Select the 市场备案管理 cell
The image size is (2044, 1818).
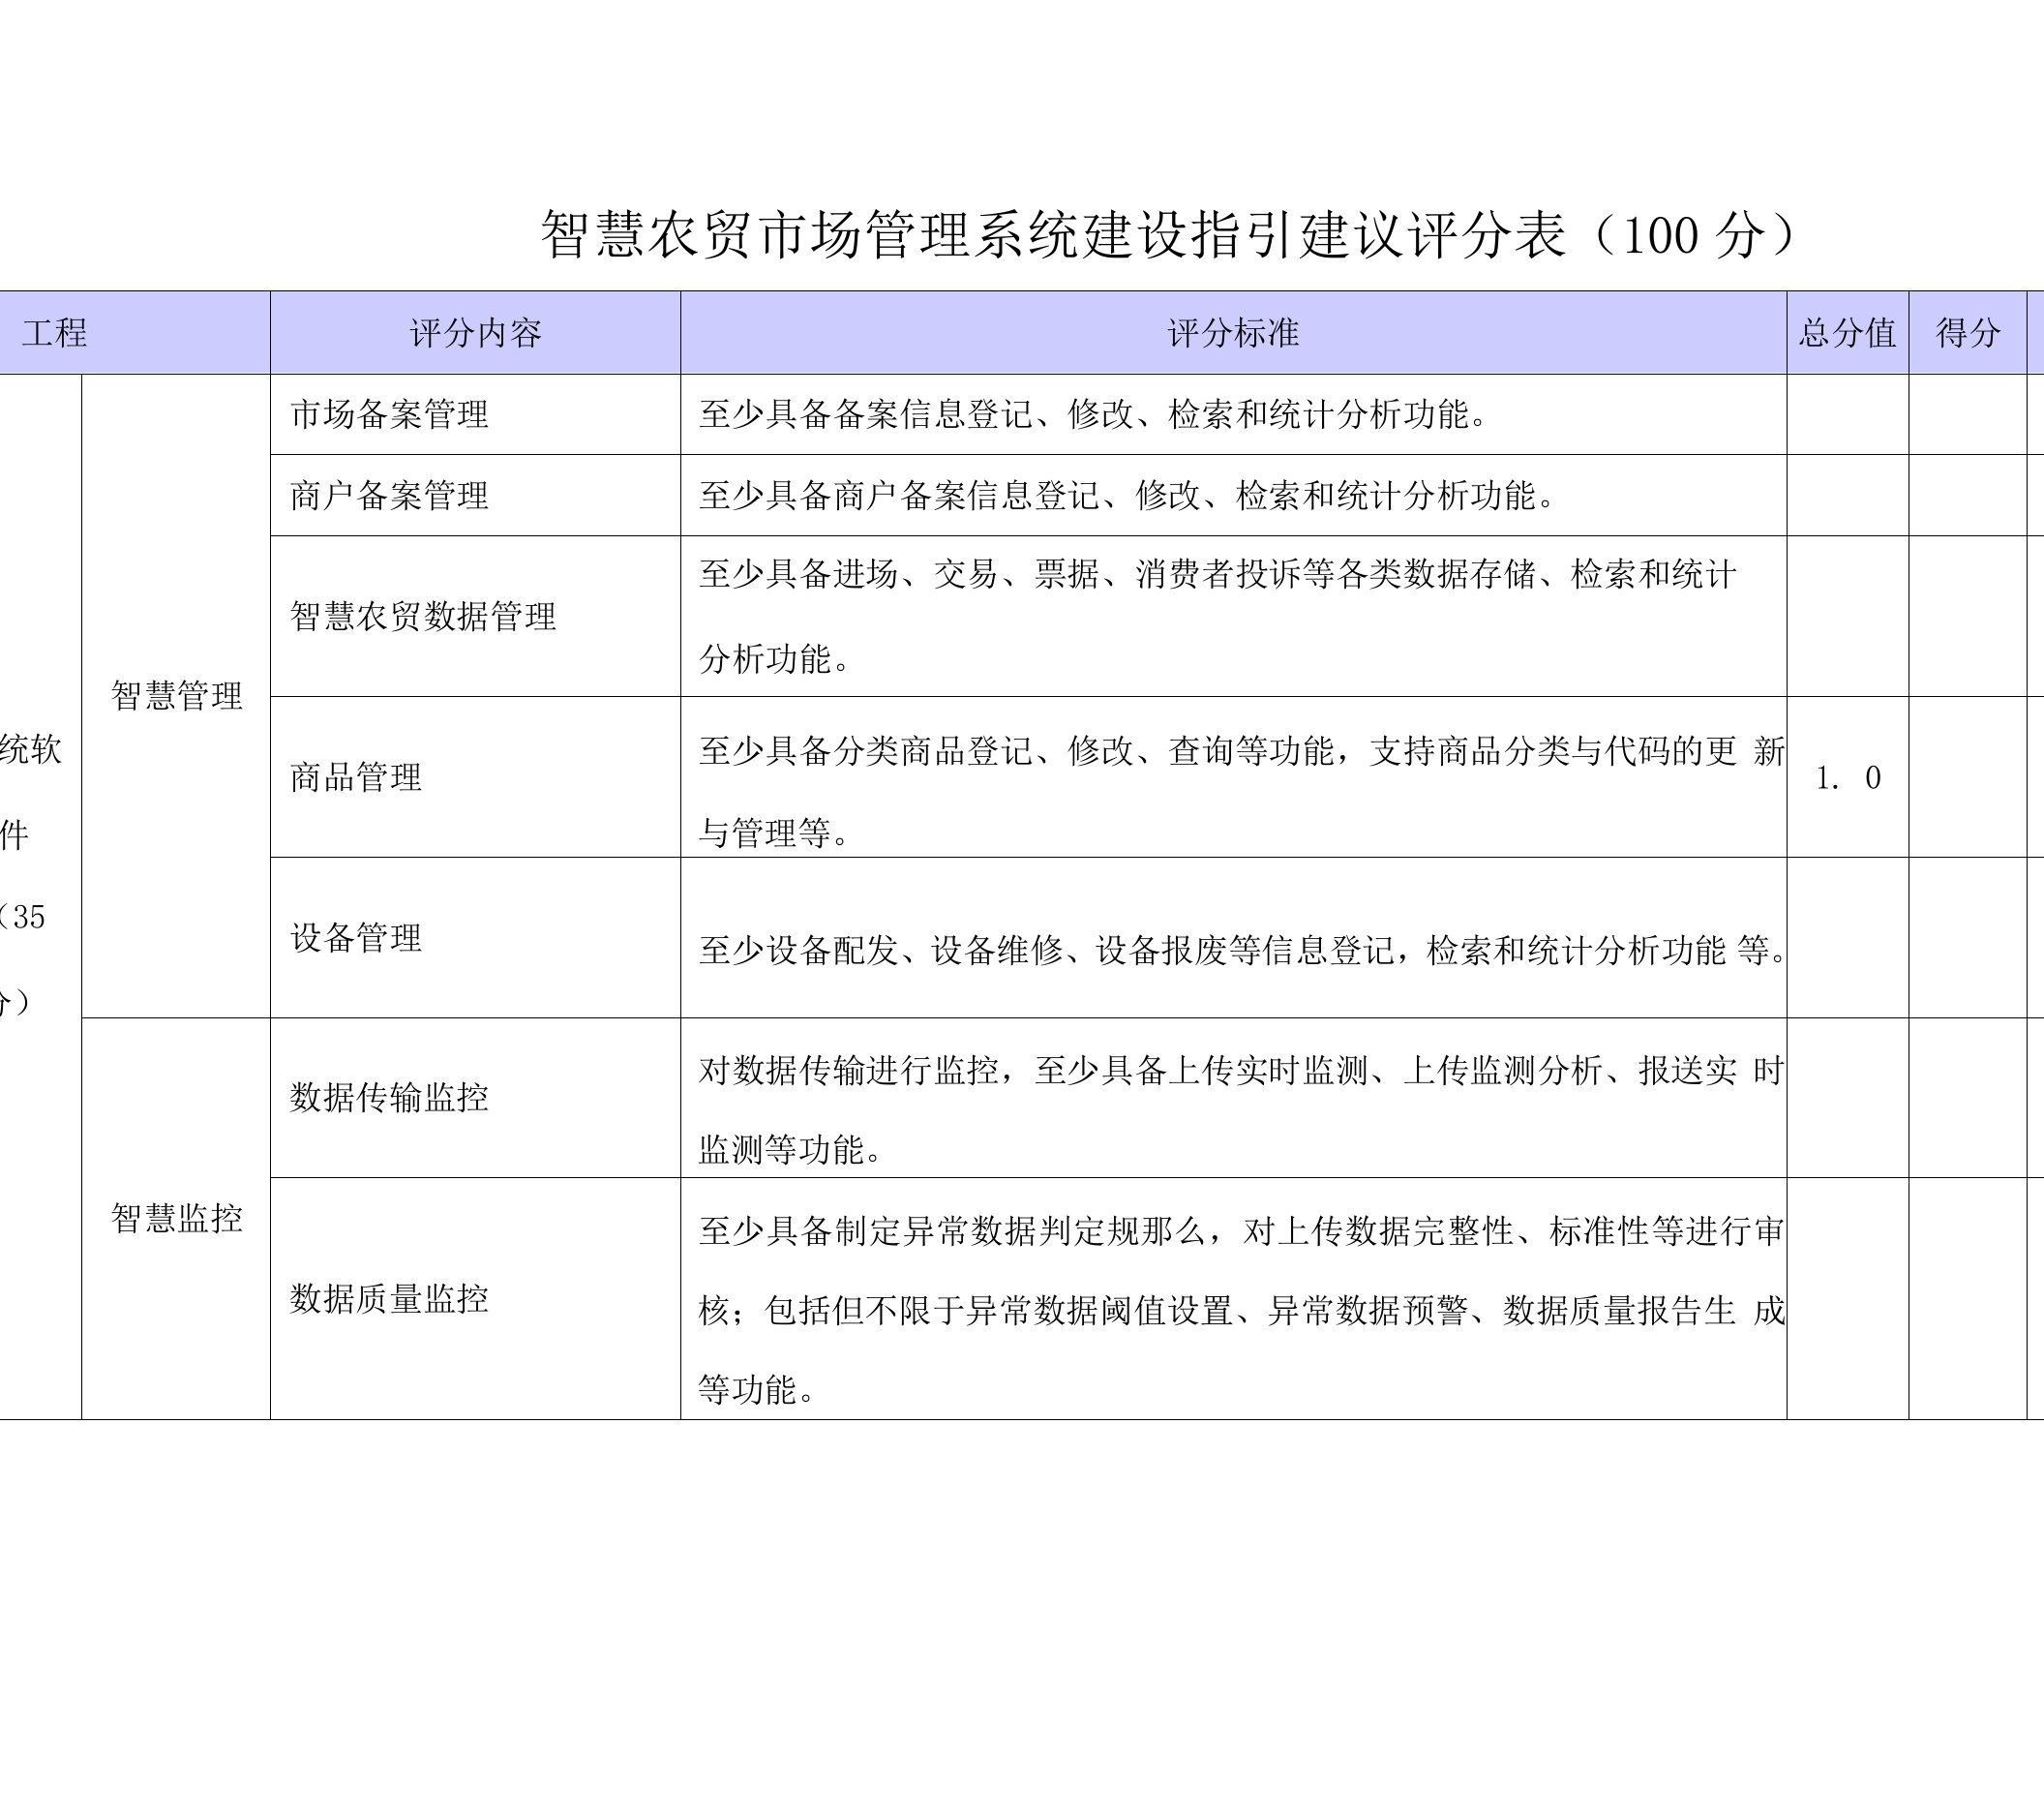pos(475,414)
